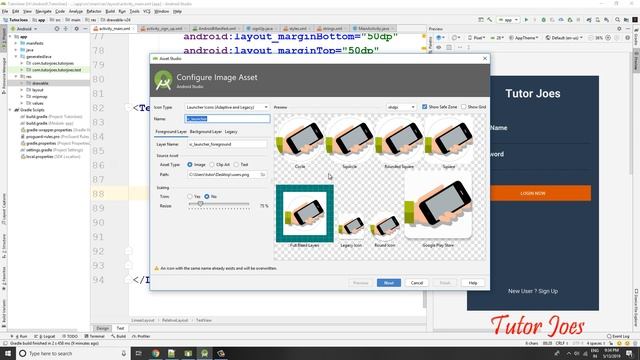
Task: Select Image asset type radio
Action: coord(190,164)
